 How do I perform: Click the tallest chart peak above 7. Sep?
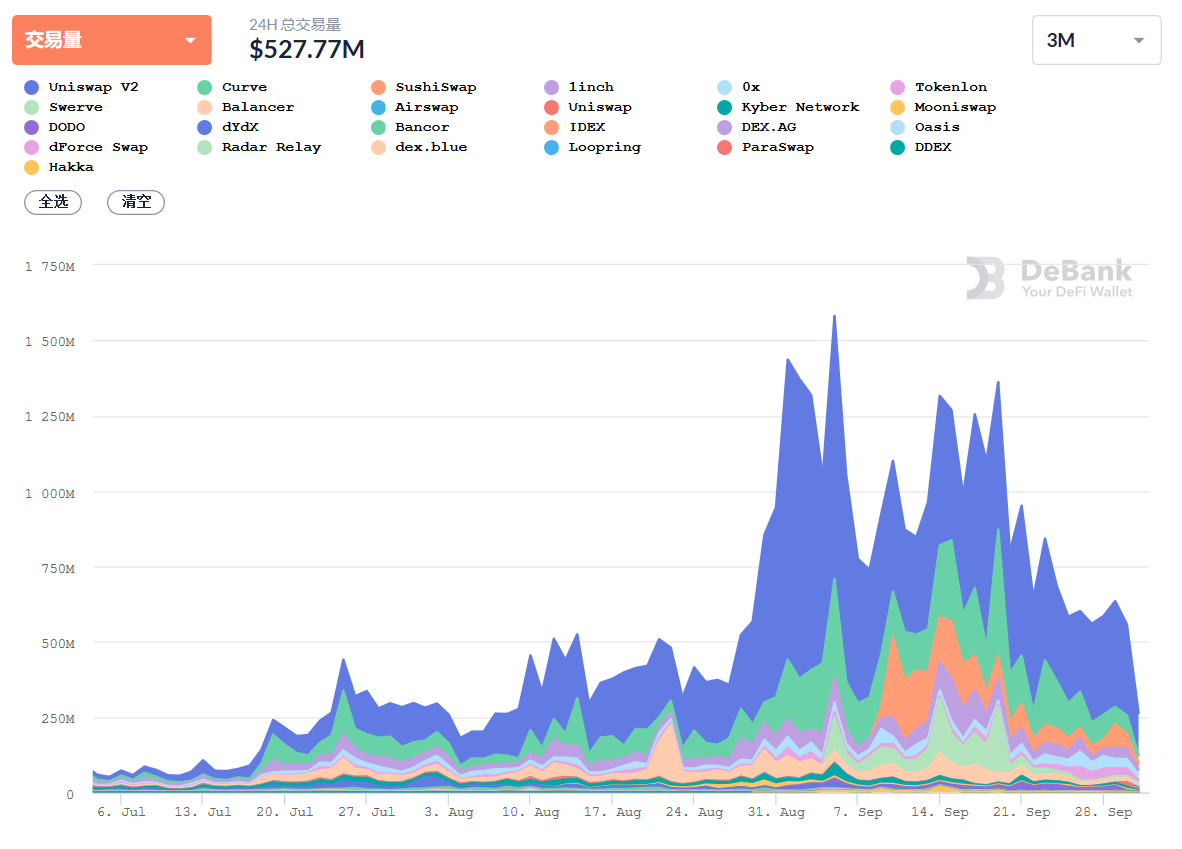834,317
